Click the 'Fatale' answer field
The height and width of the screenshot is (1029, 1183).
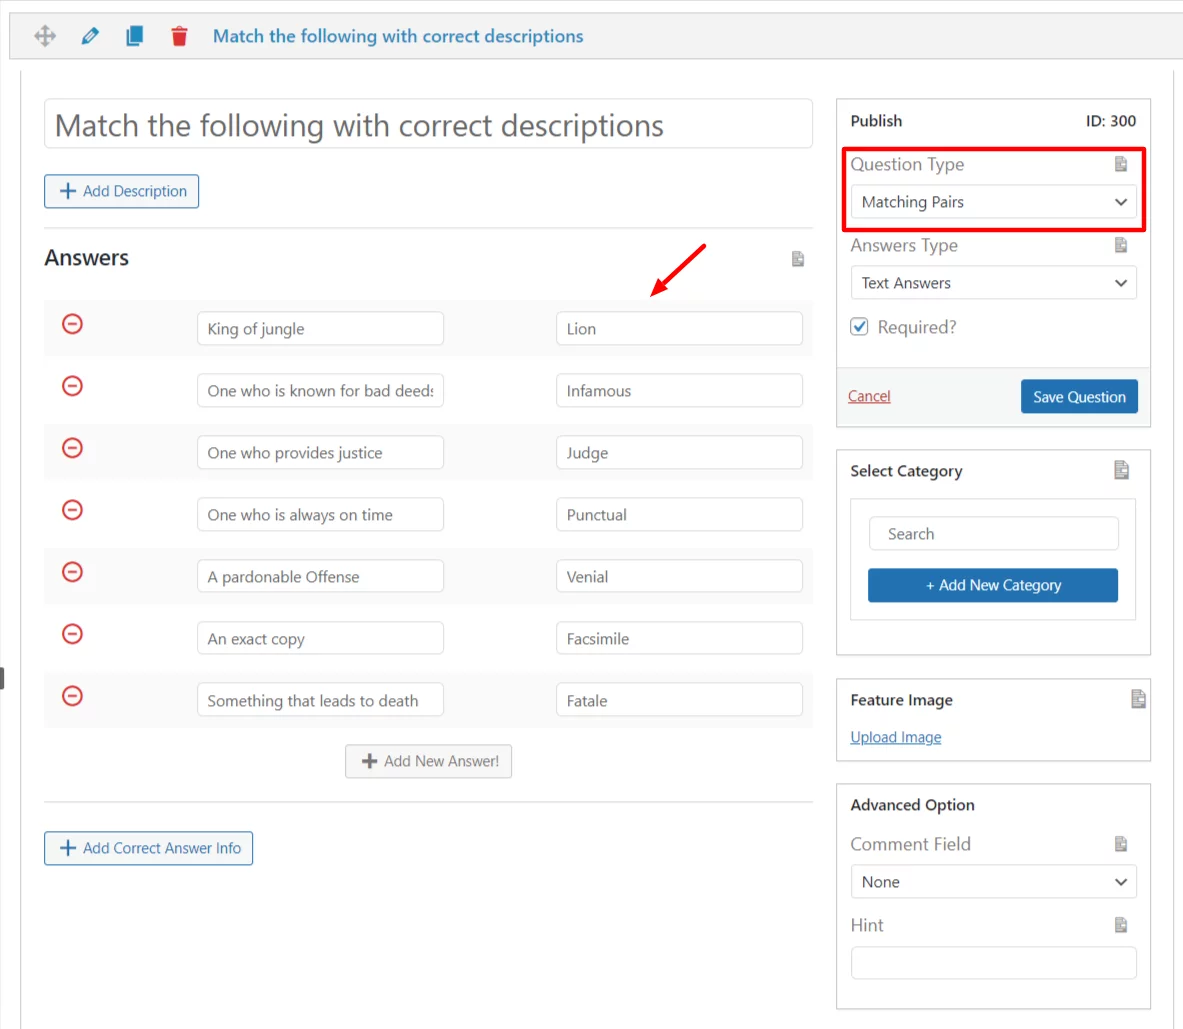click(x=679, y=700)
